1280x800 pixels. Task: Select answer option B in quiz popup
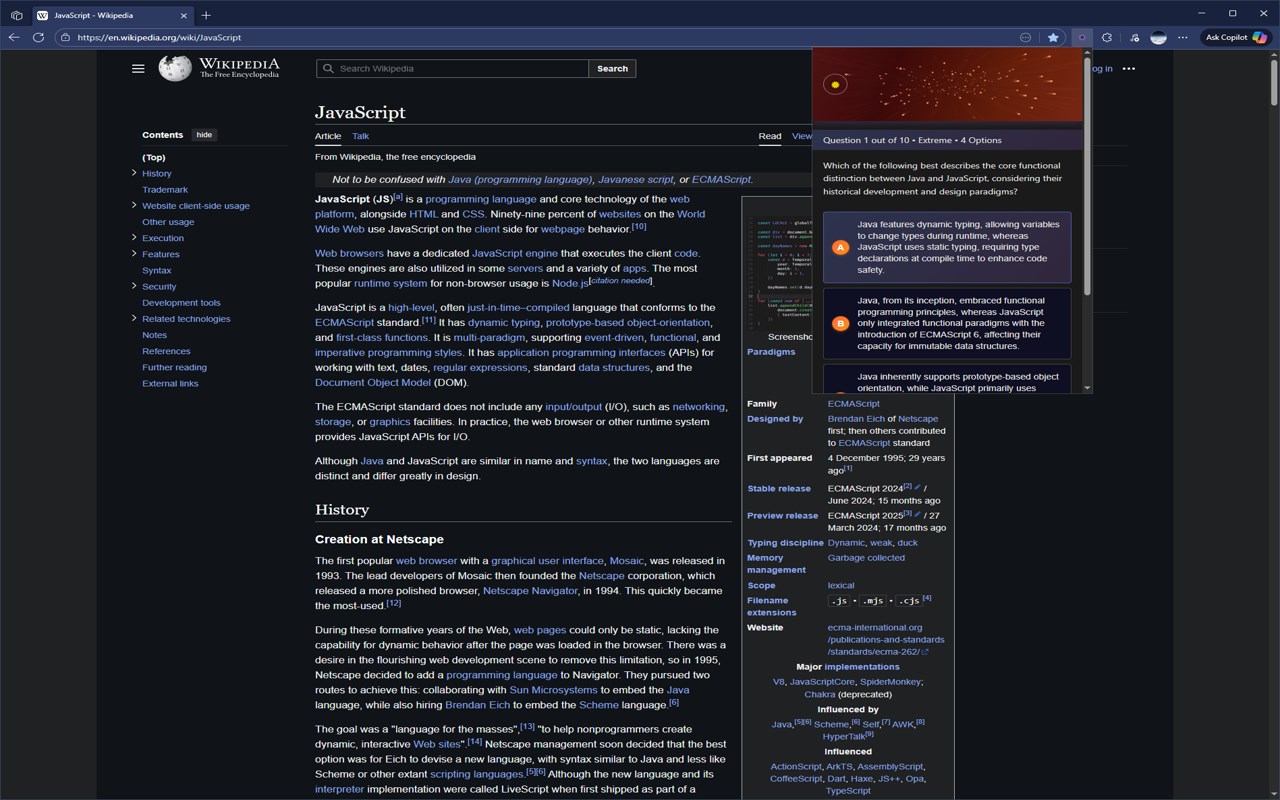point(947,323)
